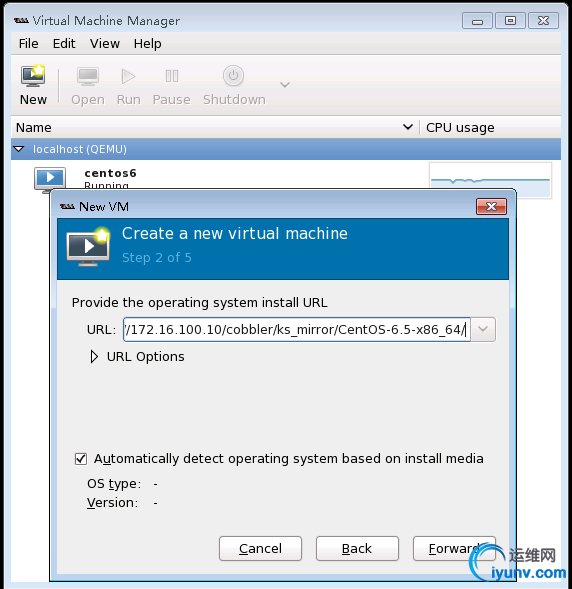Click the Forward button in New VM

pos(454,548)
